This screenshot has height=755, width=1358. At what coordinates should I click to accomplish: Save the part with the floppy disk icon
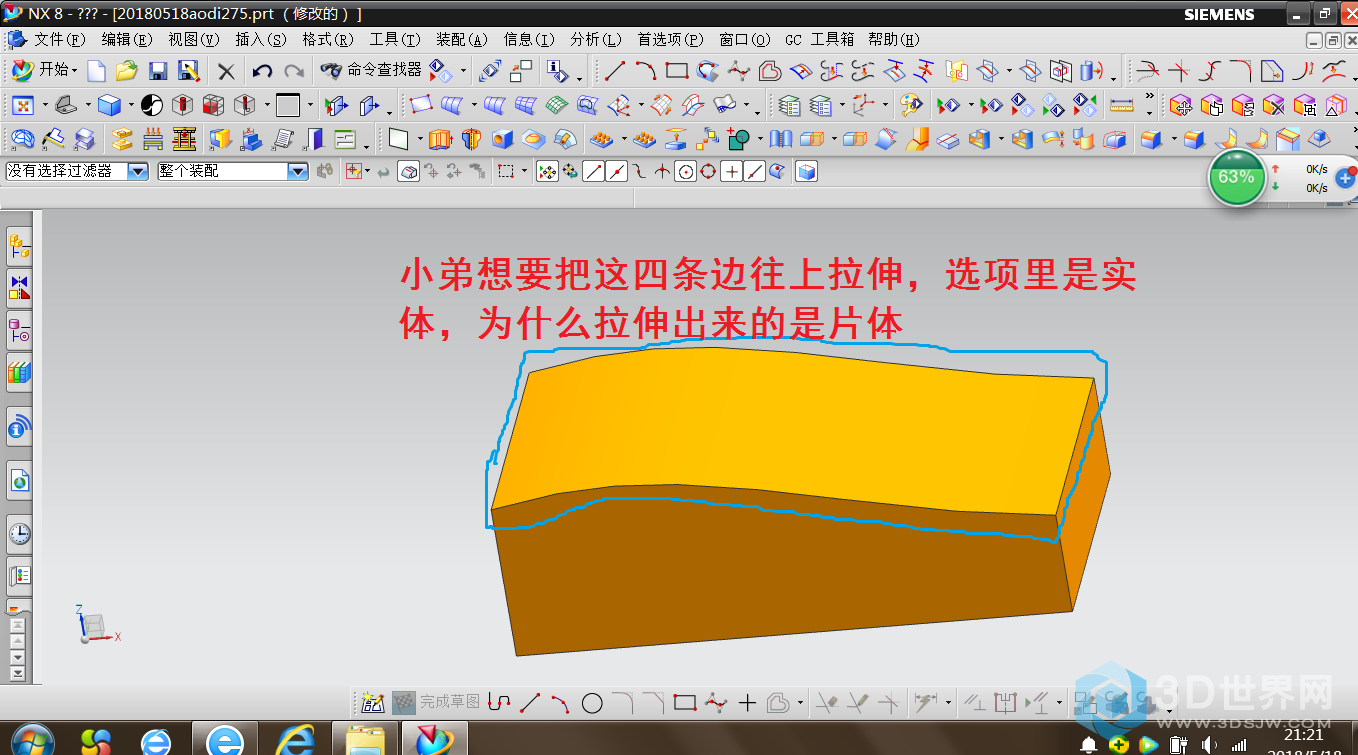pyautogui.click(x=157, y=71)
